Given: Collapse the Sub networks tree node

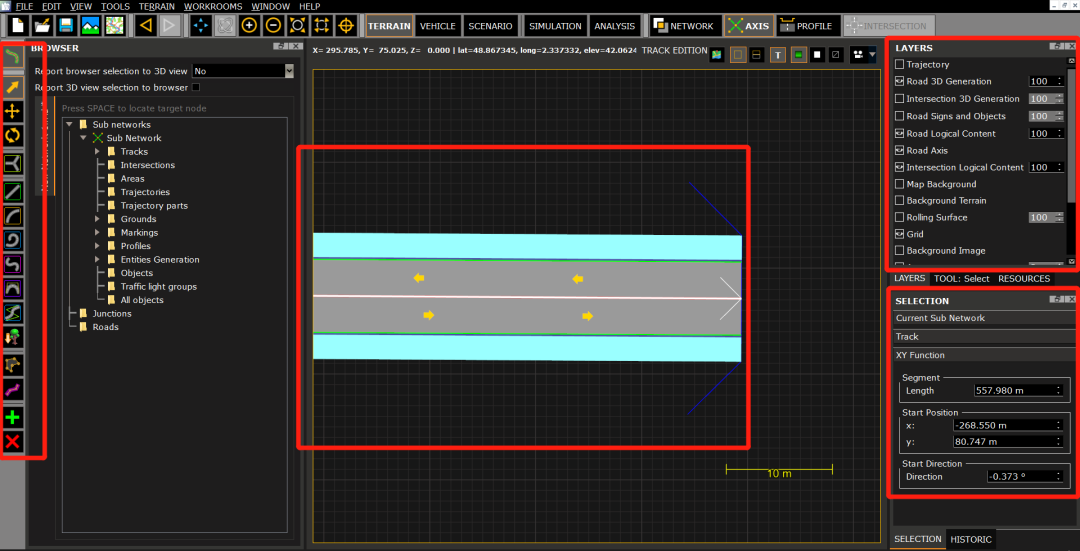Looking at the screenshot, I should [69, 125].
